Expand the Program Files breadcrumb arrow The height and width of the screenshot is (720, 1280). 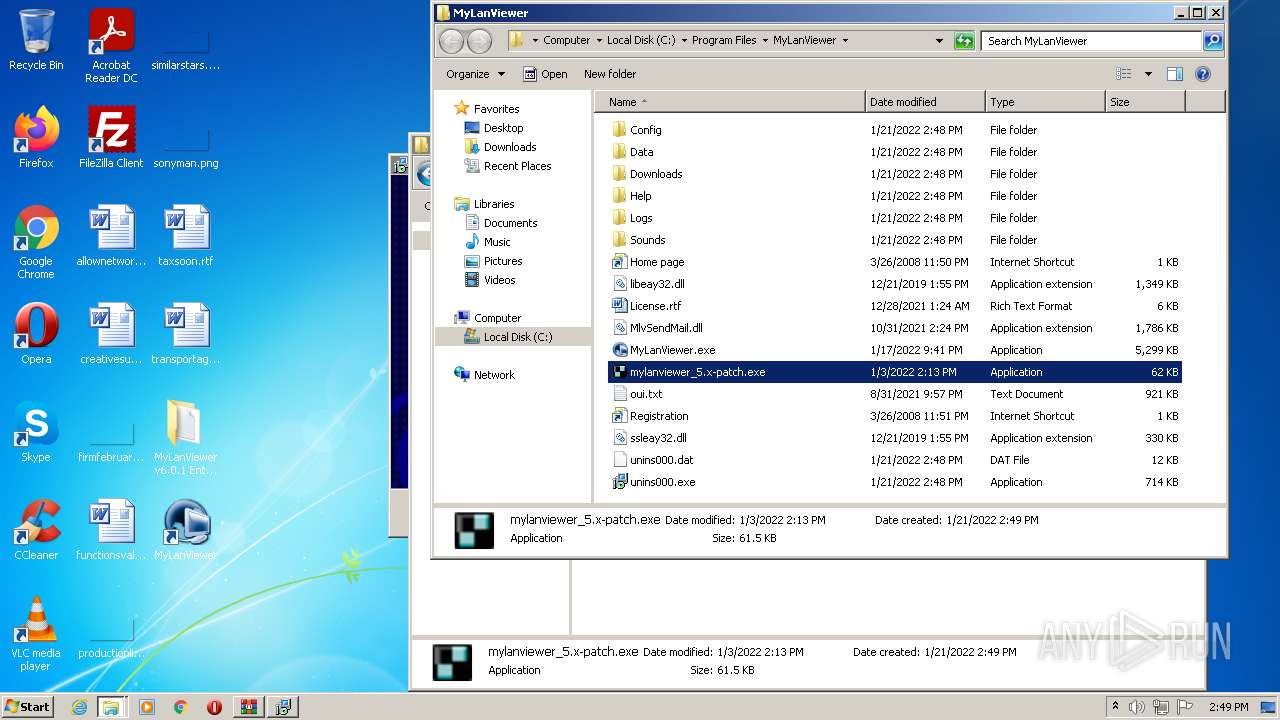pos(764,41)
